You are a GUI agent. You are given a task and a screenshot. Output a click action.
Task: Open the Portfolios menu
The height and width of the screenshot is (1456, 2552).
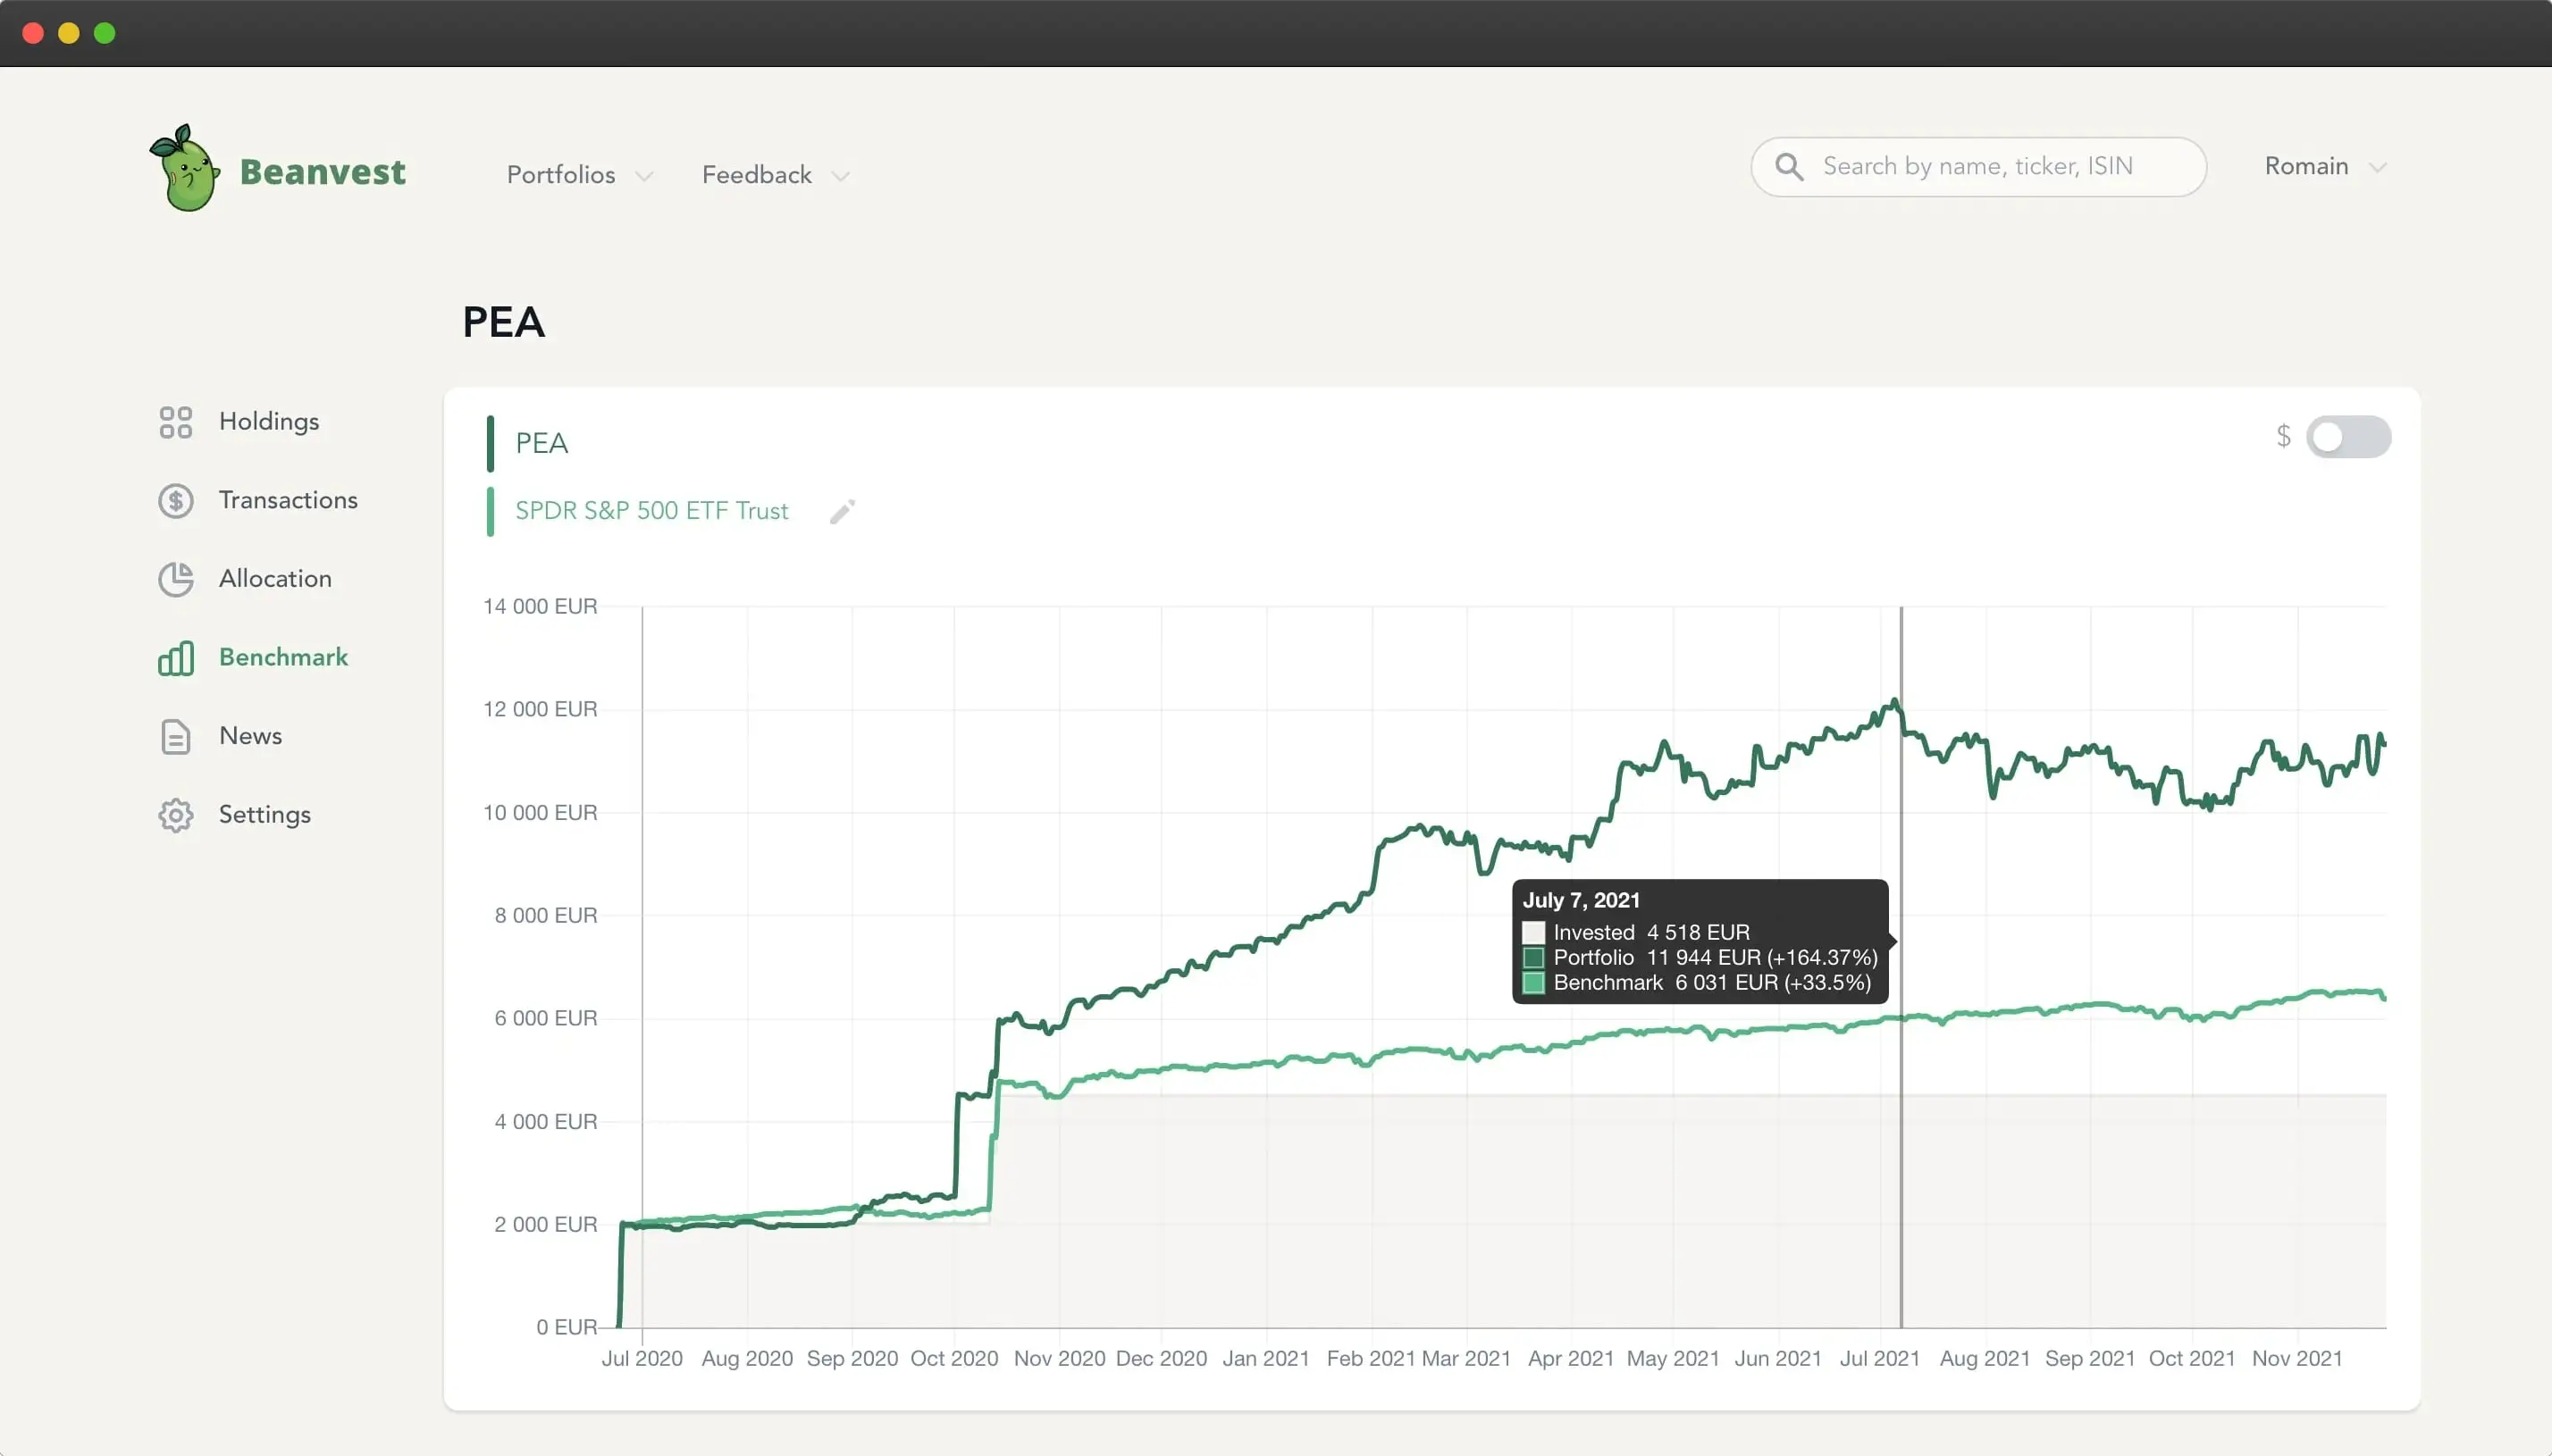click(561, 175)
